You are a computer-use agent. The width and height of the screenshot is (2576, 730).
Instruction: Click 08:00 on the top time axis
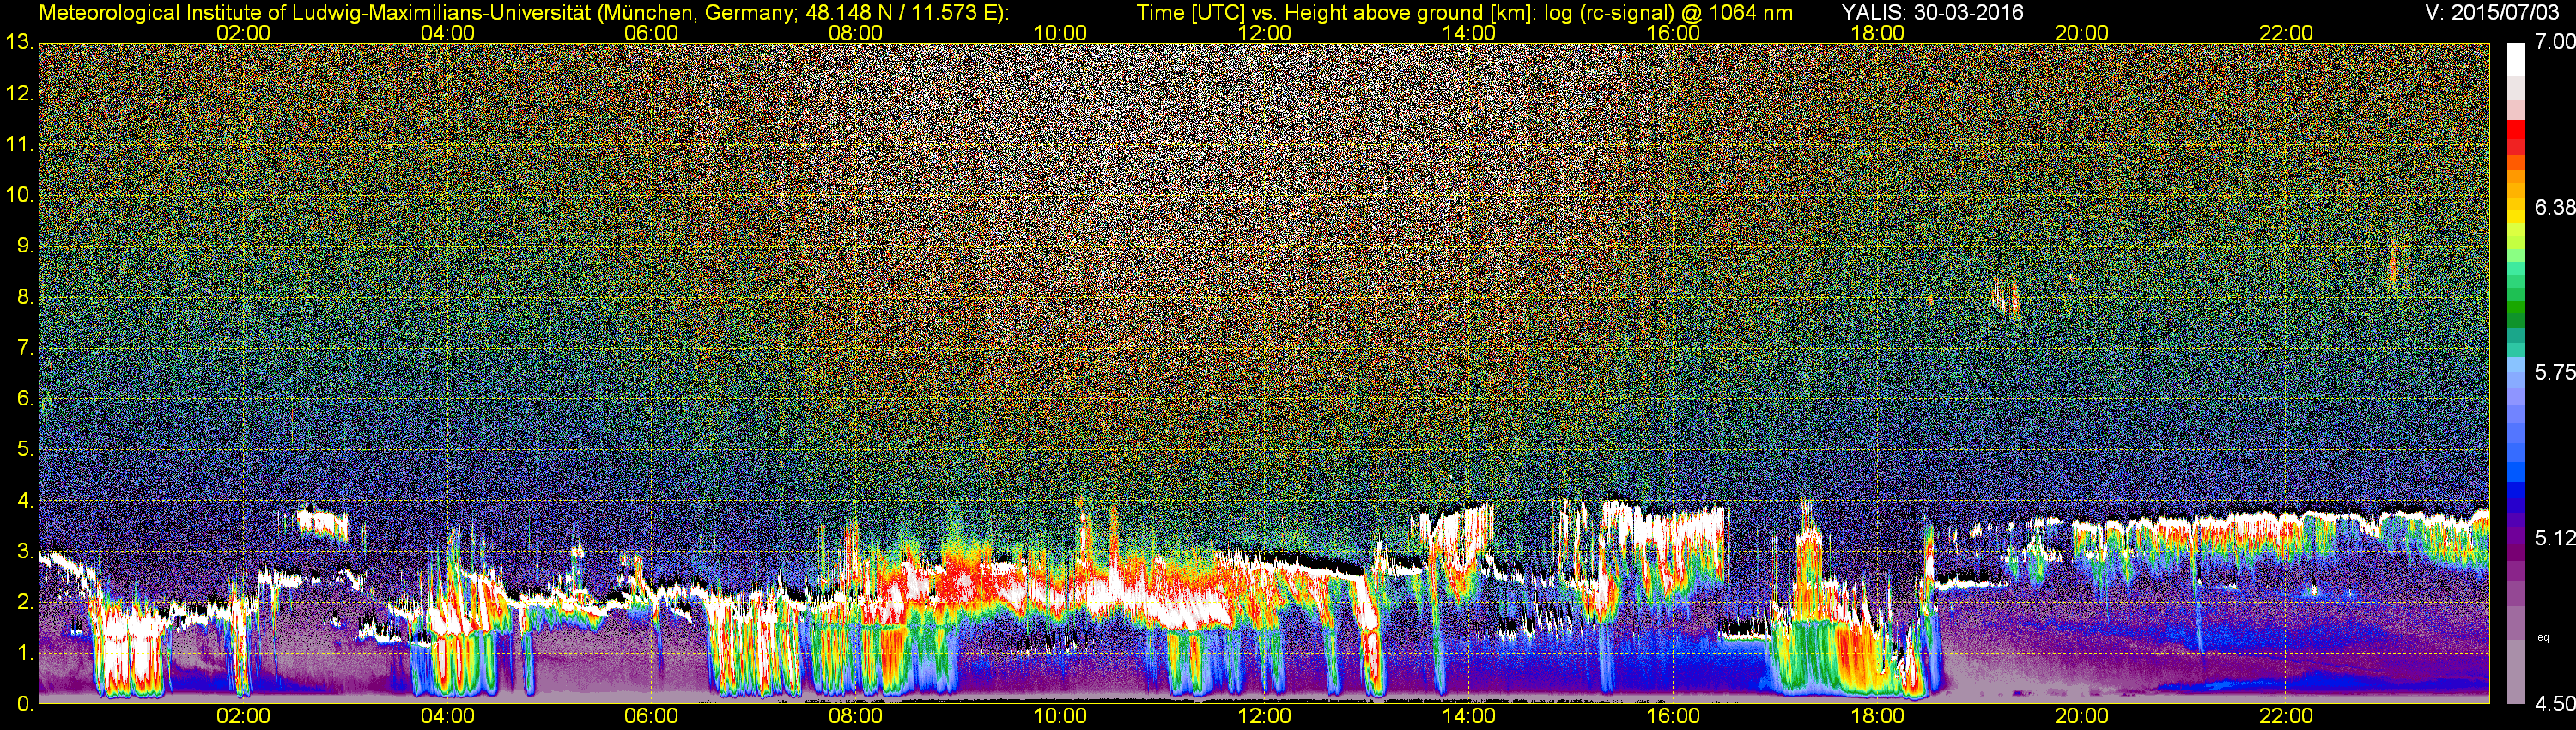coord(856,33)
